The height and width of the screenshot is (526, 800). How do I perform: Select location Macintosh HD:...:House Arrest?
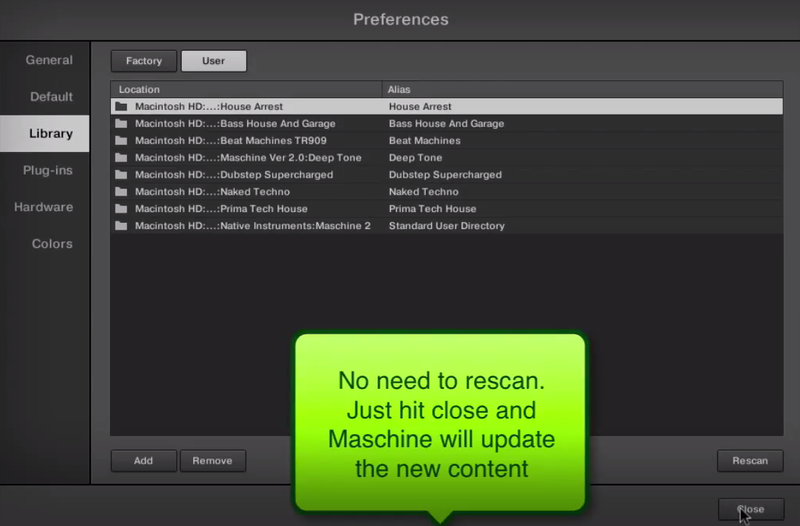coord(209,107)
